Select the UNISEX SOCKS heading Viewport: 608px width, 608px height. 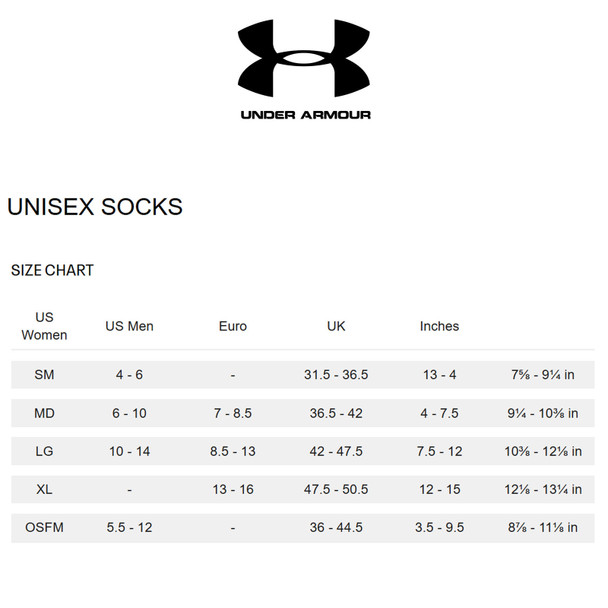(x=95, y=207)
